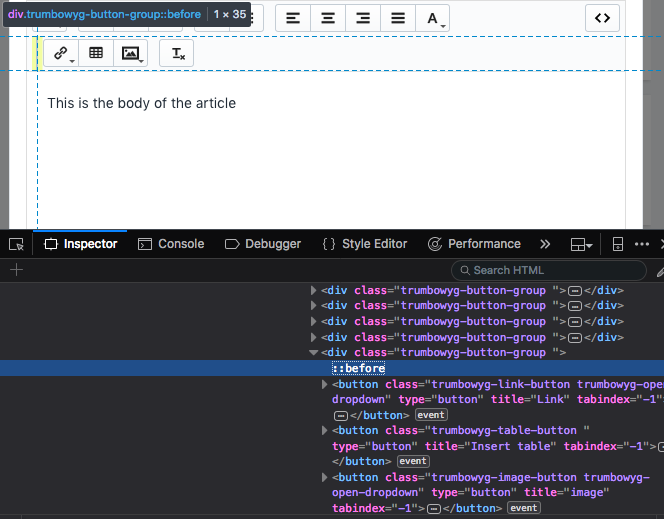
Task: Open the Performance tab
Action: click(474, 244)
